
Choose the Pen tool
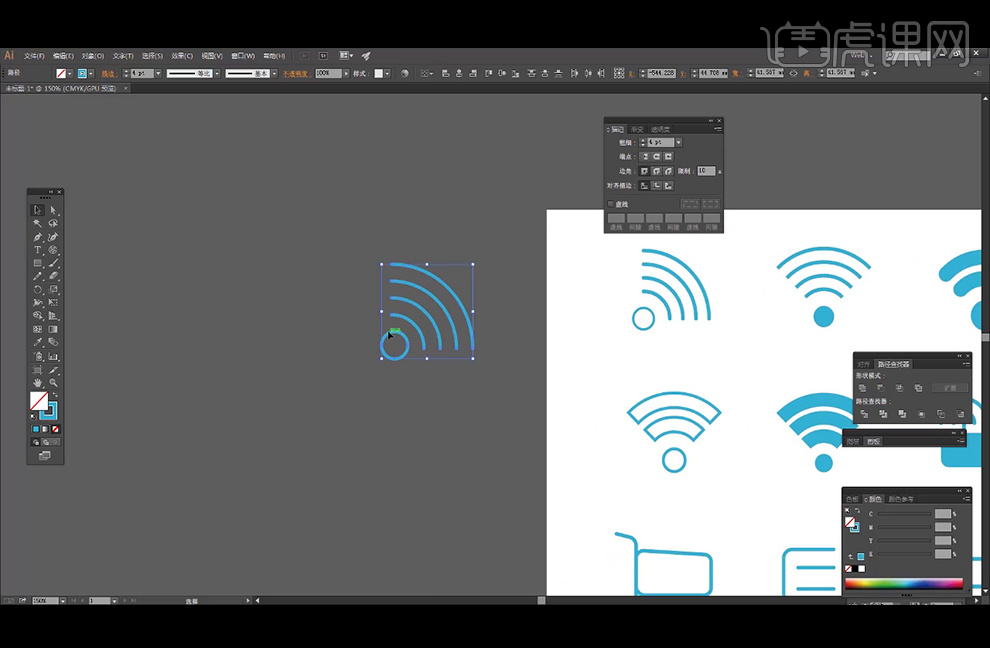coord(38,237)
